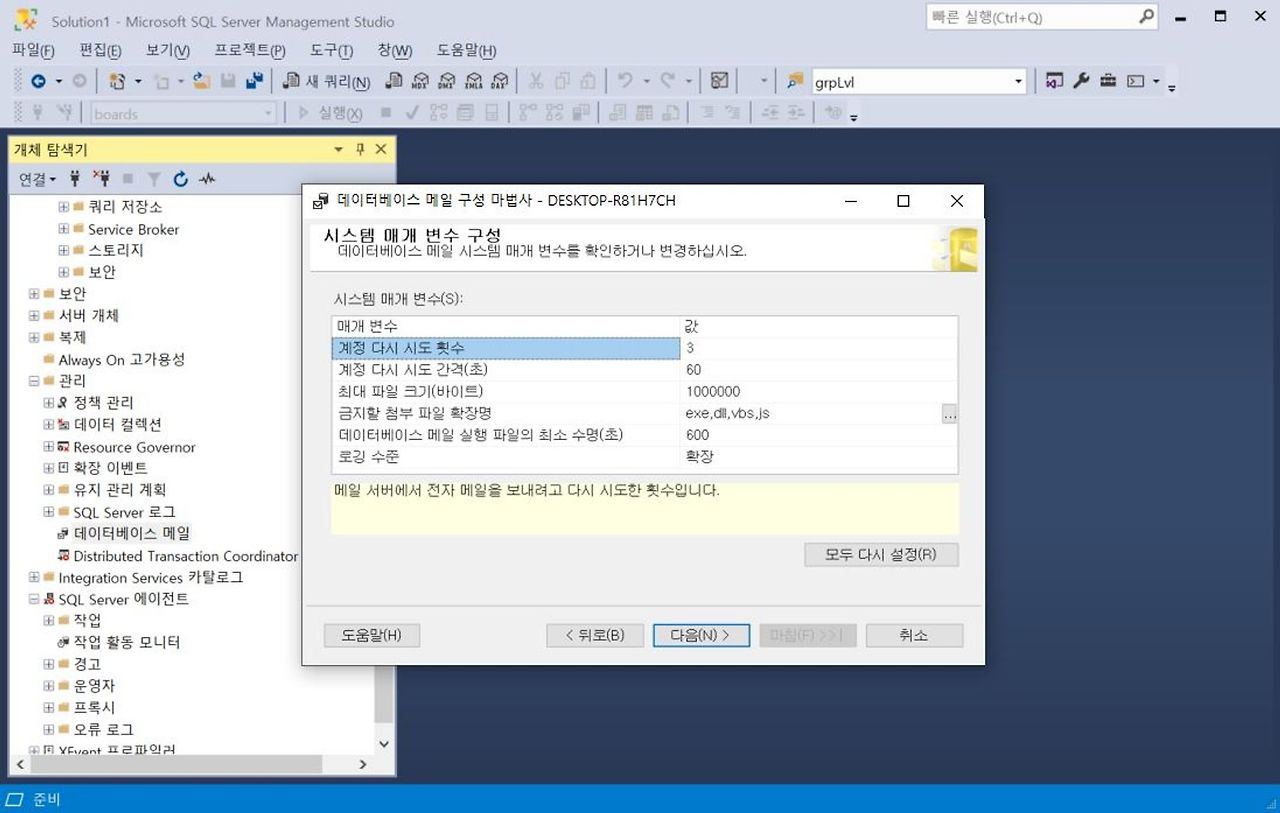Open the 프로젝트(P) menu

[x=250, y=51]
